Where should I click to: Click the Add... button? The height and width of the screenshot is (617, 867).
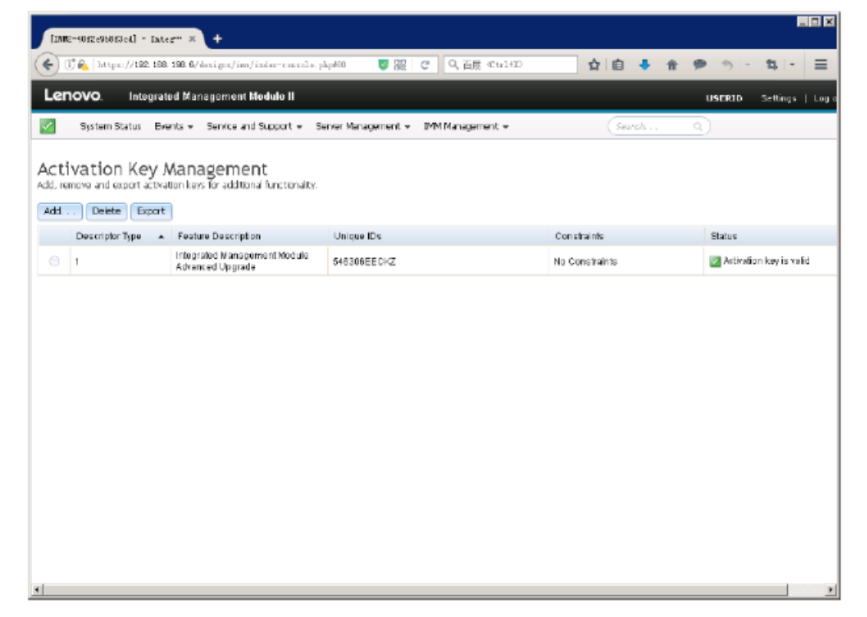pyautogui.click(x=60, y=211)
